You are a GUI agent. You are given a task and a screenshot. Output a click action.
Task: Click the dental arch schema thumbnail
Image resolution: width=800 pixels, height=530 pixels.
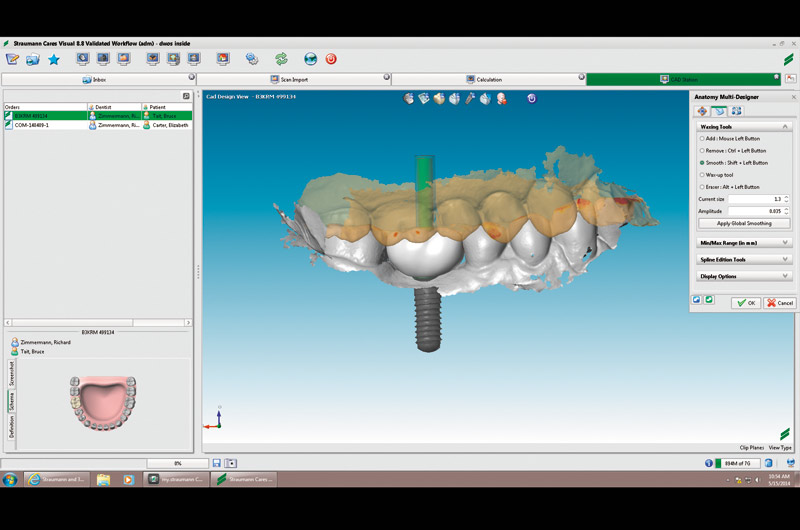pos(103,403)
